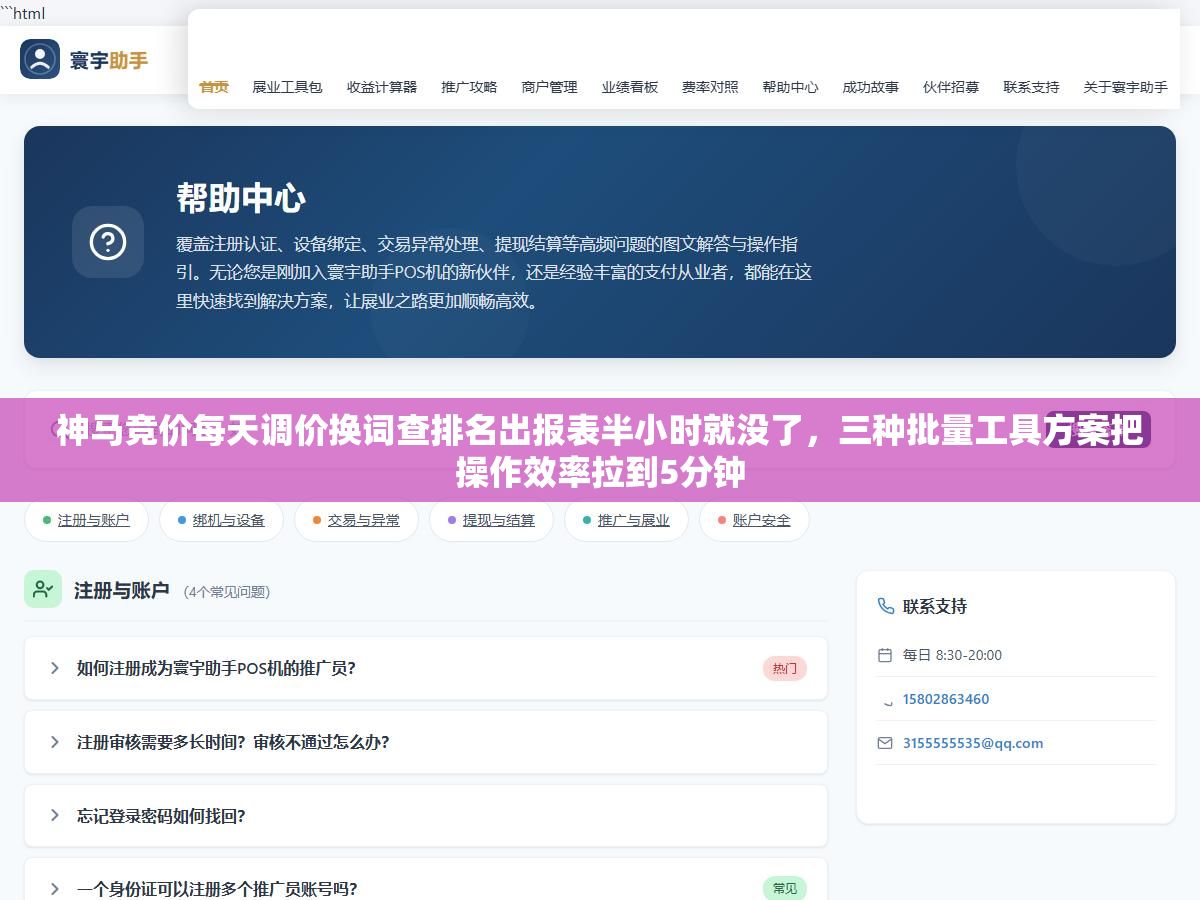Open the 关于寰宇助手 nav item
This screenshot has height=900, width=1200.
point(1125,87)
